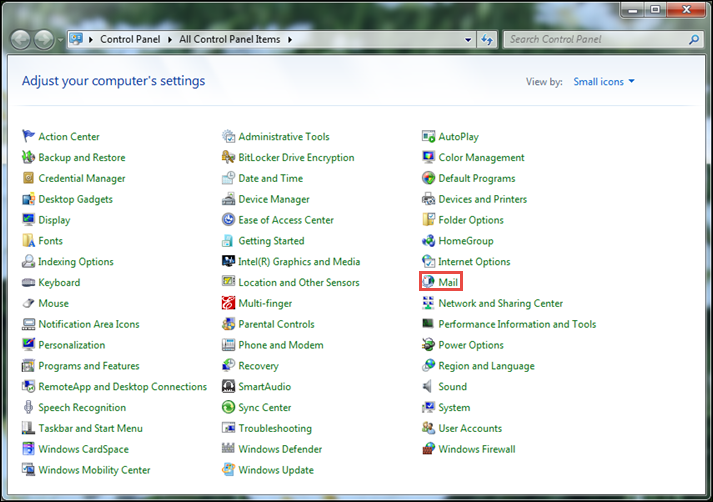Open Intel(R) Graphics and Media link
713x502 pixels.
point(299,261)
